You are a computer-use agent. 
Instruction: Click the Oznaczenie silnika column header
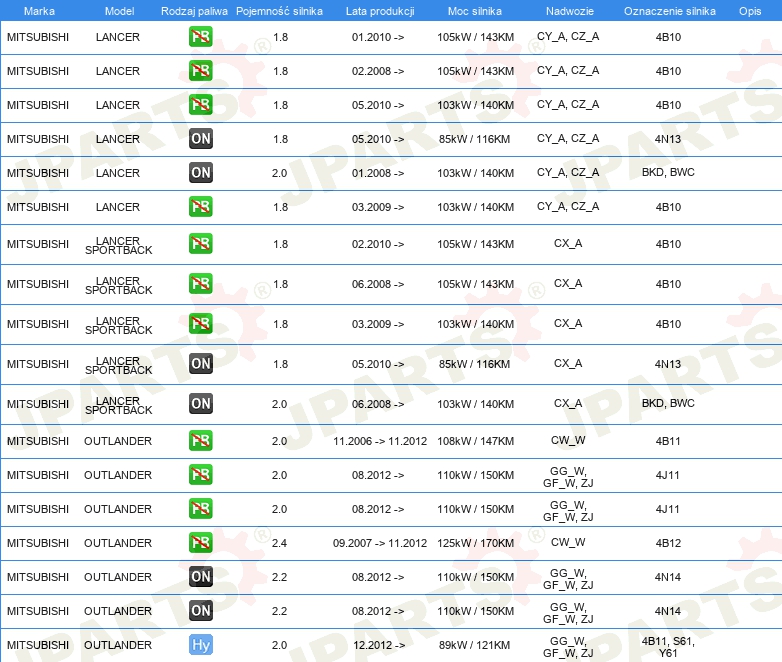coord(669,10)
